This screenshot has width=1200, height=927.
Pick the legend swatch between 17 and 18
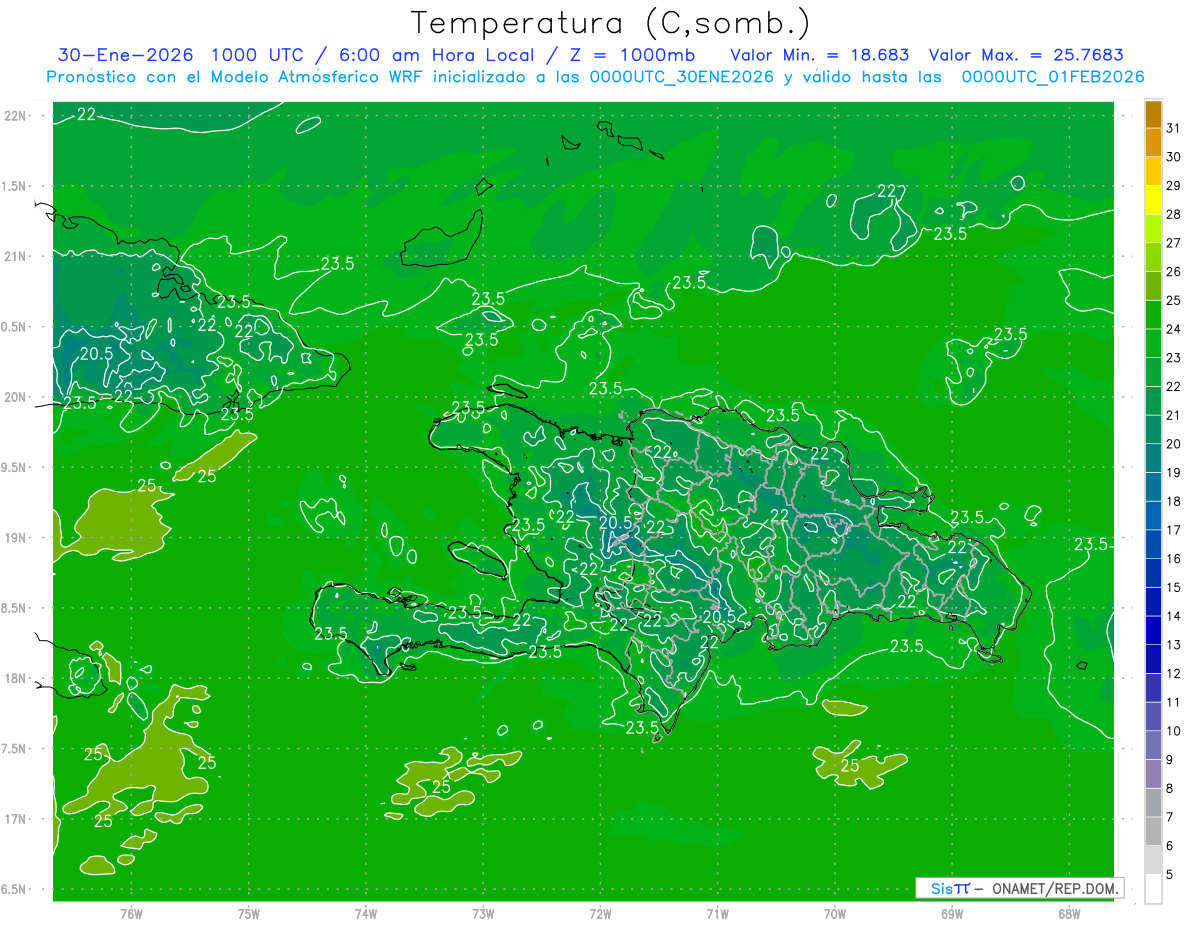pos(1153,516)
